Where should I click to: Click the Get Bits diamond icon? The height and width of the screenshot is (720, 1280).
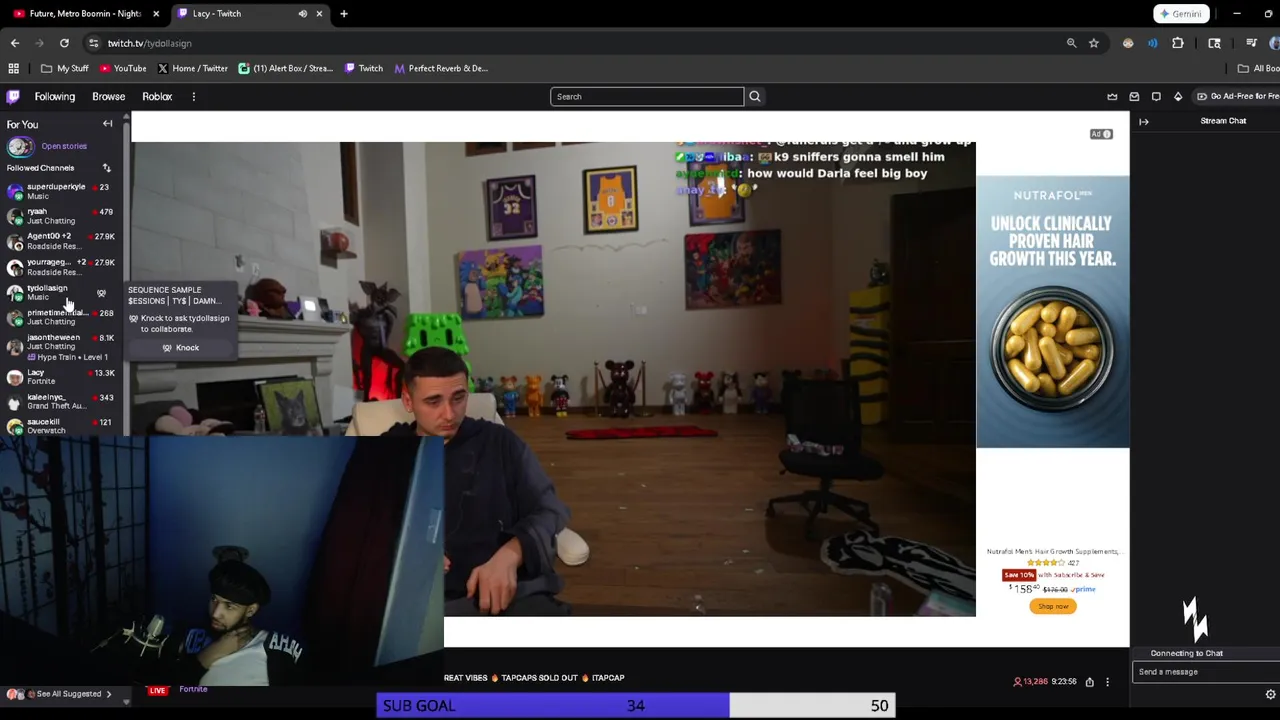pos(1178,97)
